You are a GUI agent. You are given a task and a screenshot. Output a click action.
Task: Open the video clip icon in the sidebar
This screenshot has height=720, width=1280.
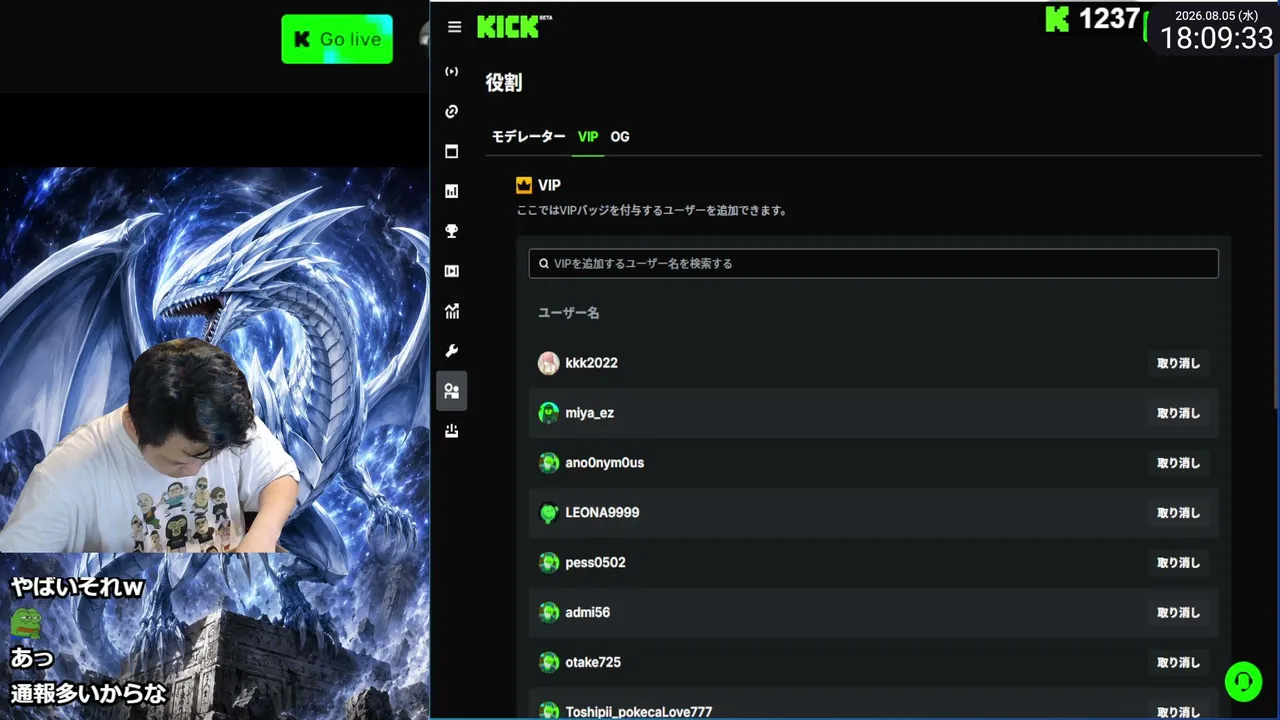[x=452, y=271]
